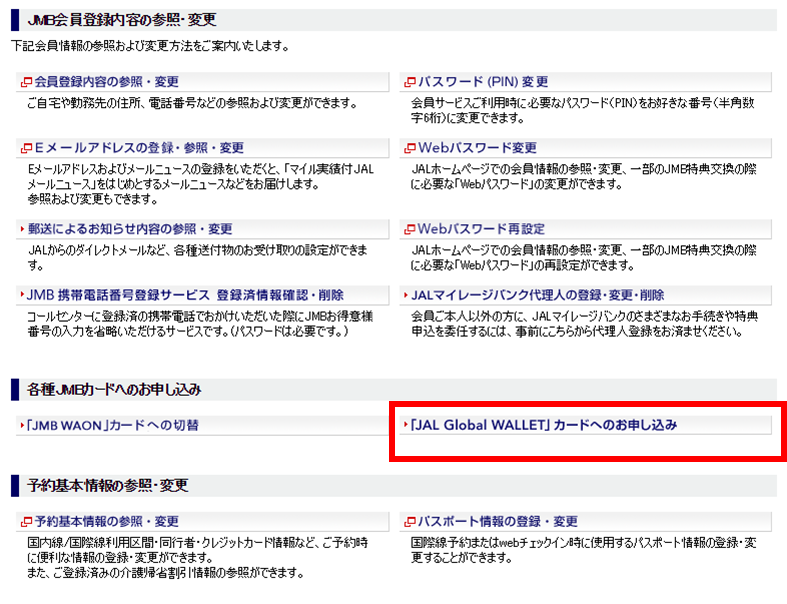Screen dimensions: 787x604
Task: Open パスワード (PIN) 変更 link
Action: [483, 81]
